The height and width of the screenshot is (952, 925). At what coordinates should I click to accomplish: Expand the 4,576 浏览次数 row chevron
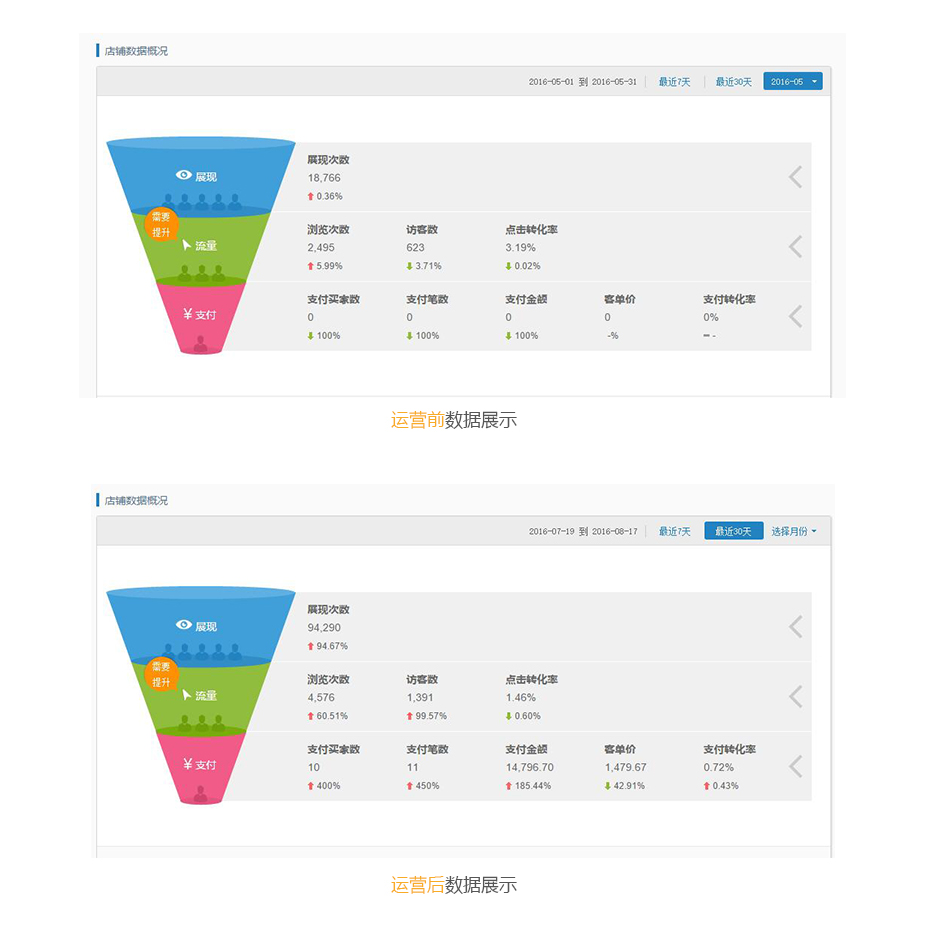click(796, 696)
